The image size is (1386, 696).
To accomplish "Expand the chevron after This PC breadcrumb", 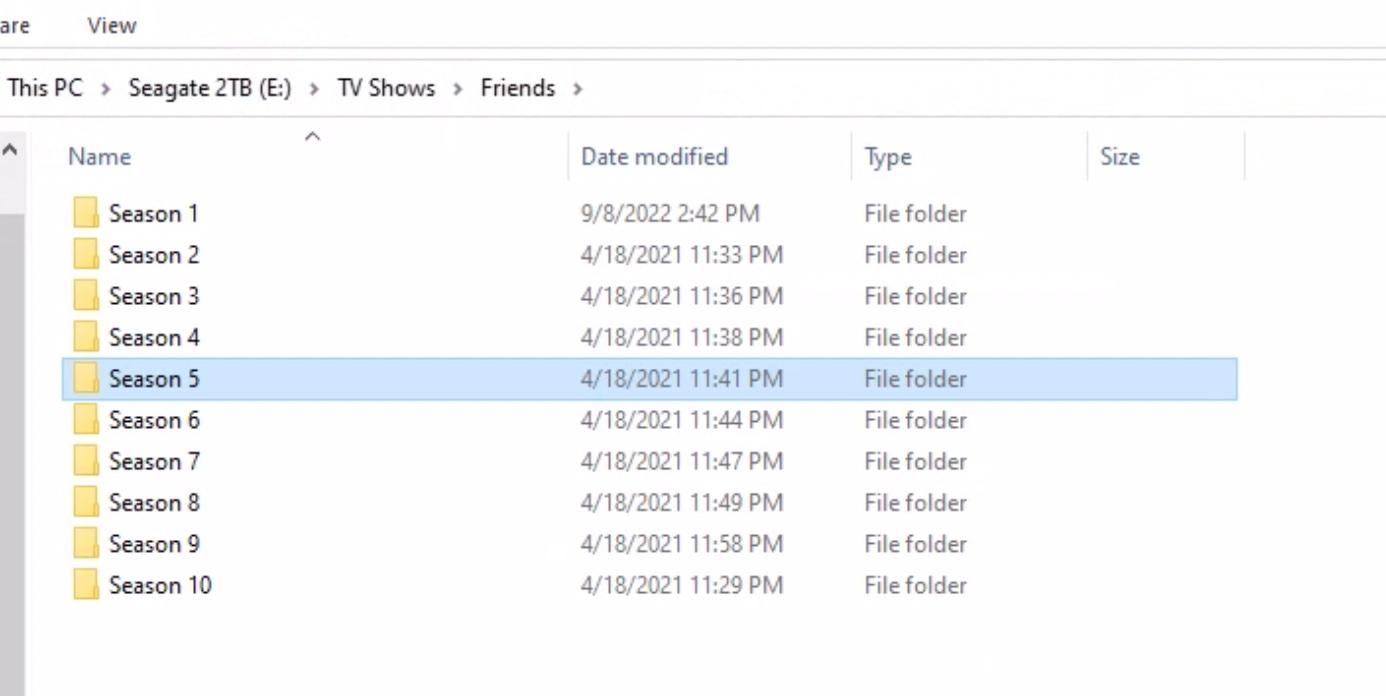I will pyautogui.click(x=106, y=89).
